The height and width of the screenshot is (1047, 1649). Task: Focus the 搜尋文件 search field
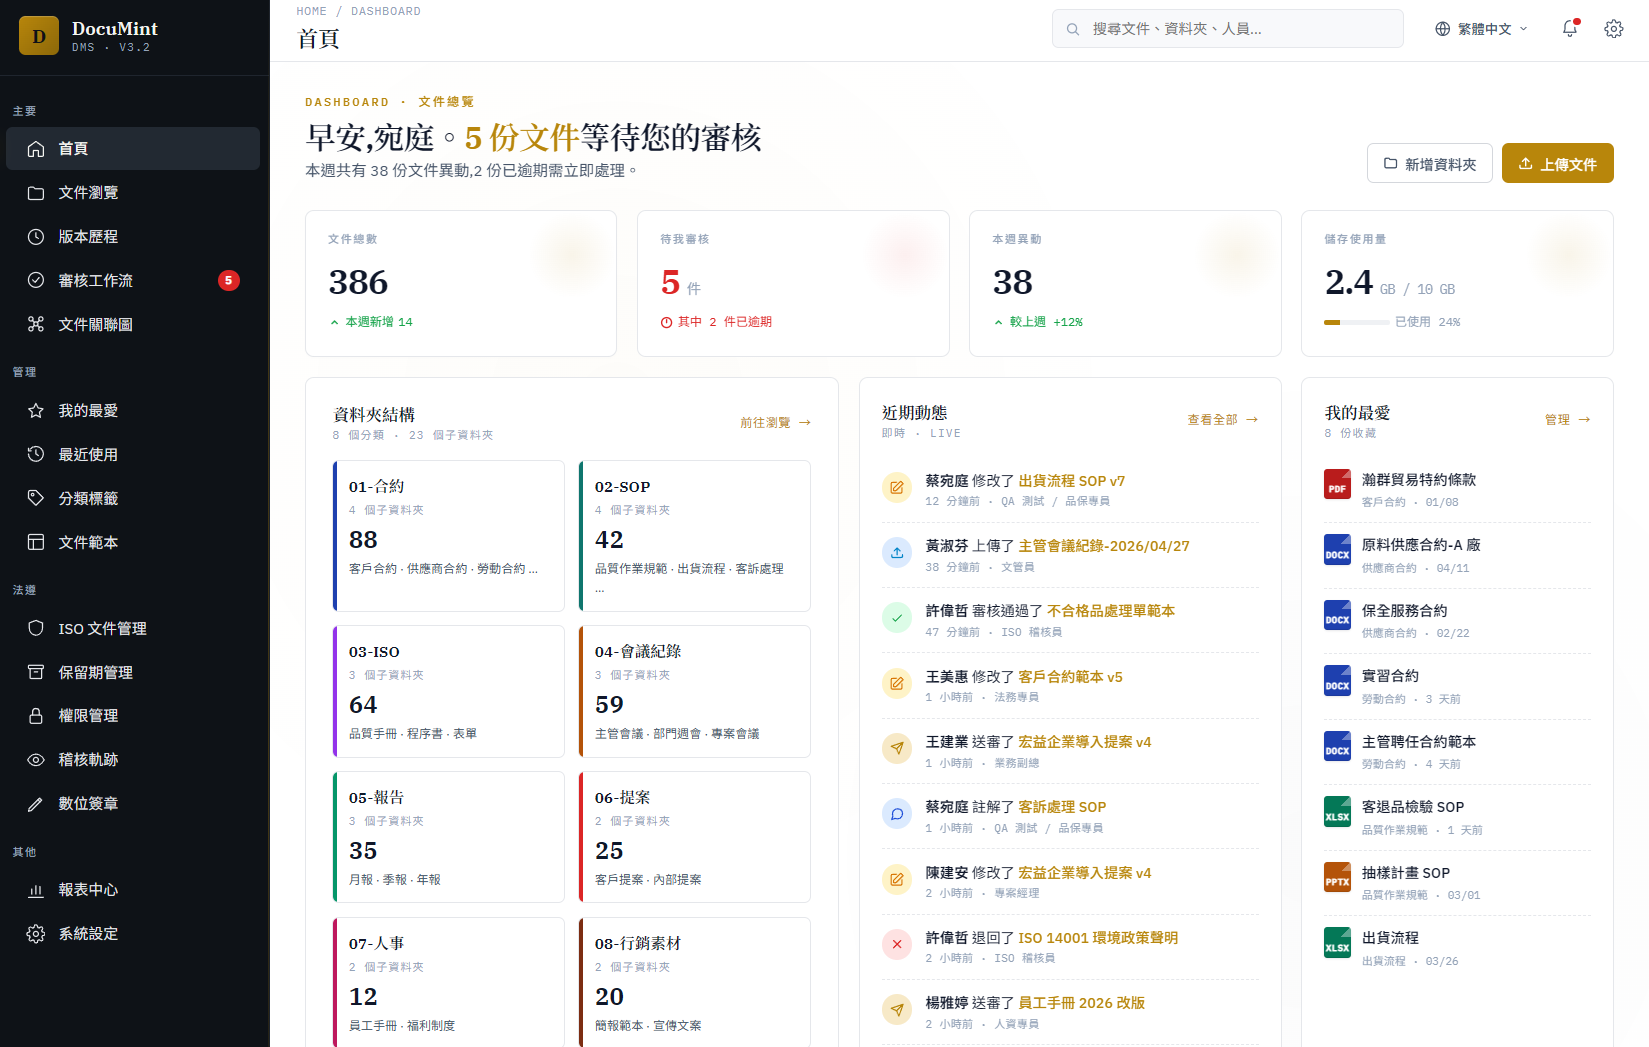1228,29
